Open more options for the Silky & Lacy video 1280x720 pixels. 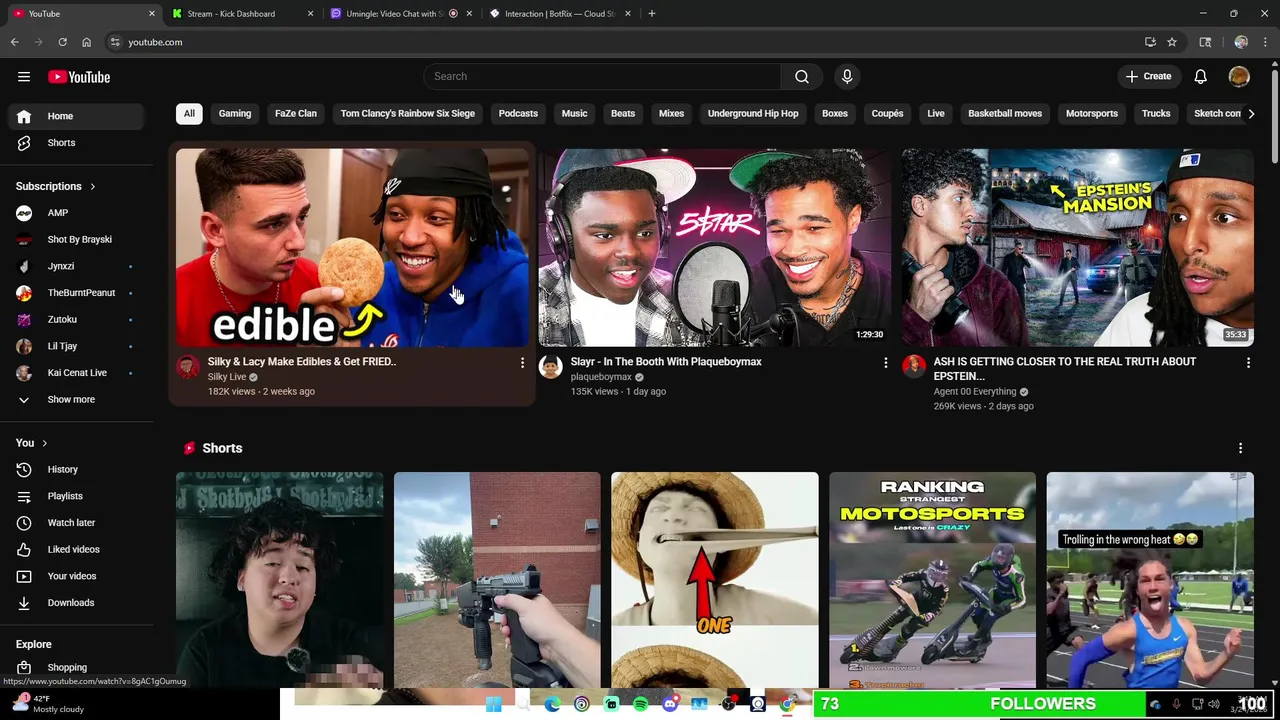tap(522, 363)
